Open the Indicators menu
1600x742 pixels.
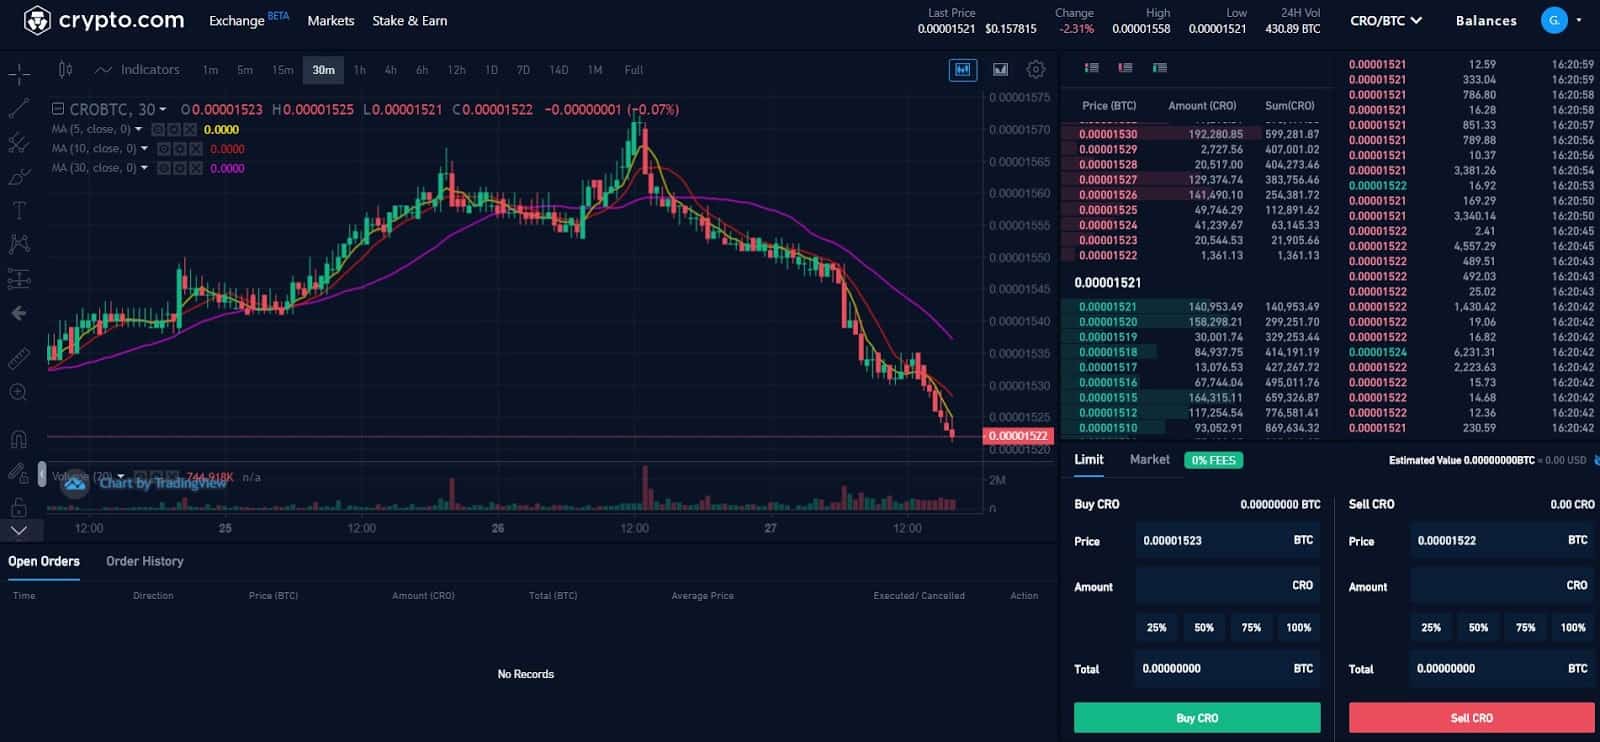tap(138, 69)
